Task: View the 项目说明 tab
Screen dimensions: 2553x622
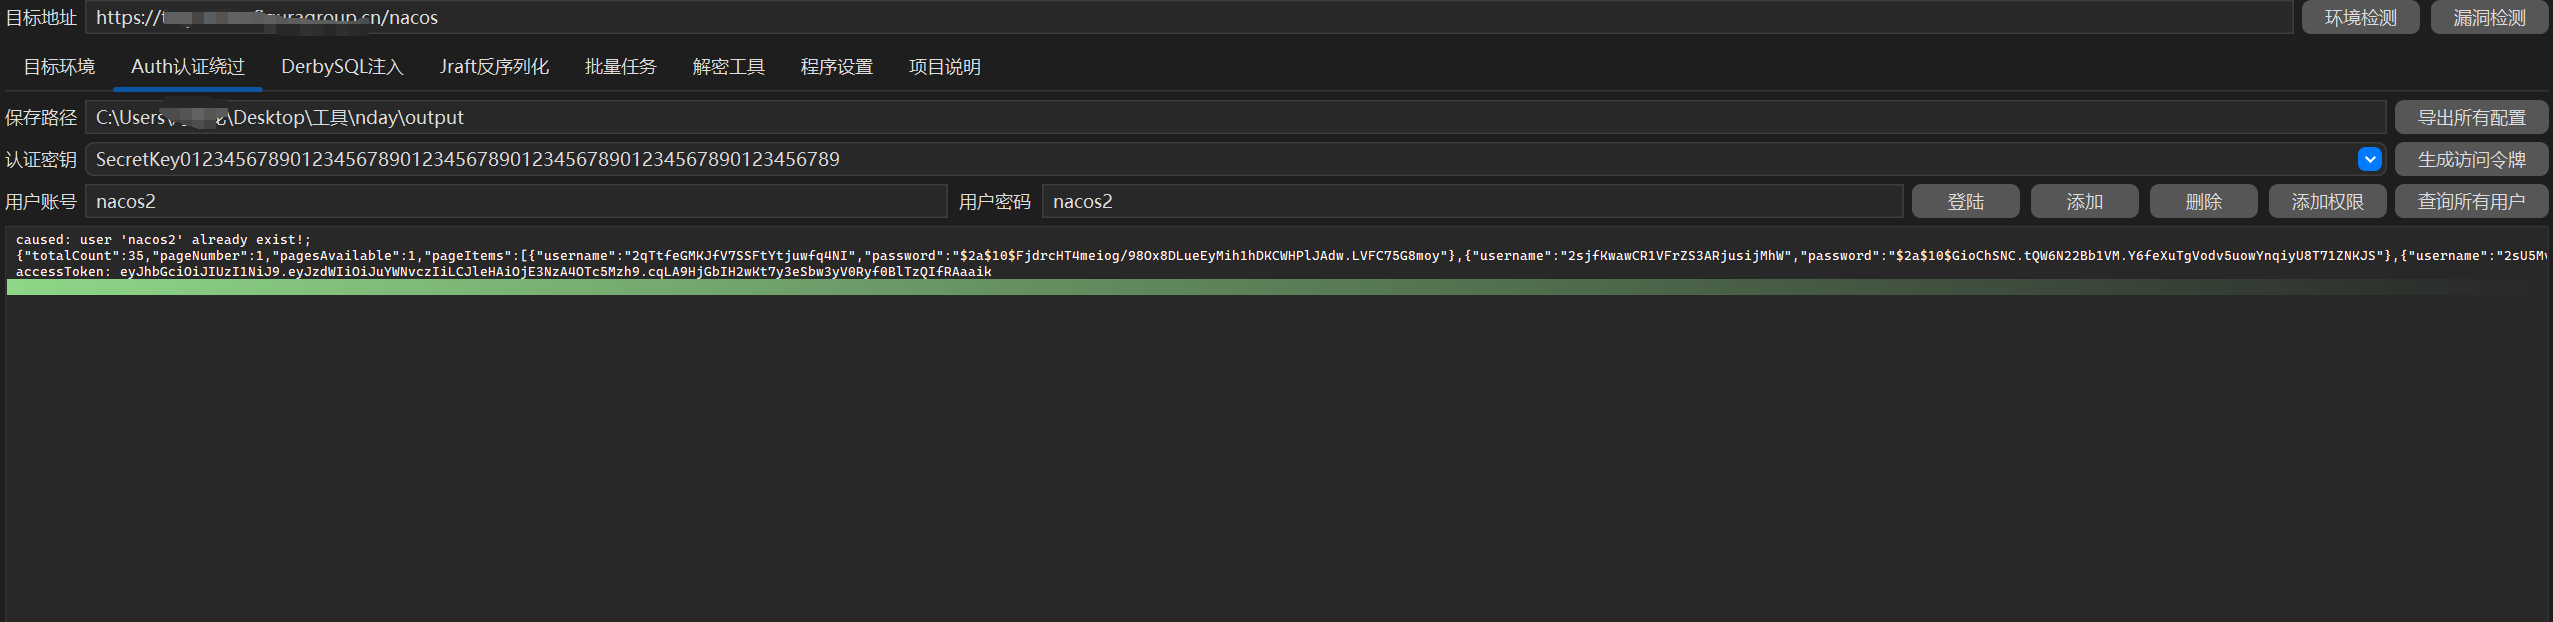Action: coord(944,67)
